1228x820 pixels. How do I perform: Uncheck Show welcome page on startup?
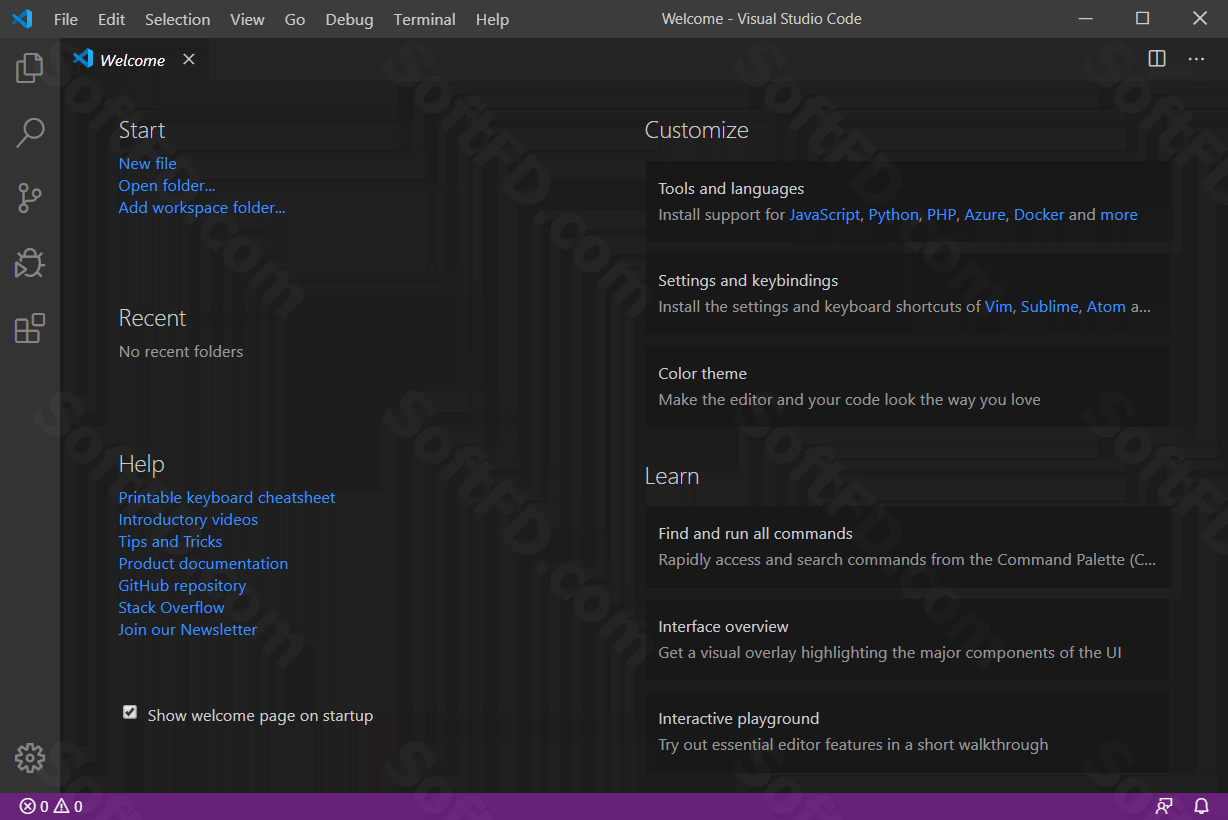[x=130, y=712]
